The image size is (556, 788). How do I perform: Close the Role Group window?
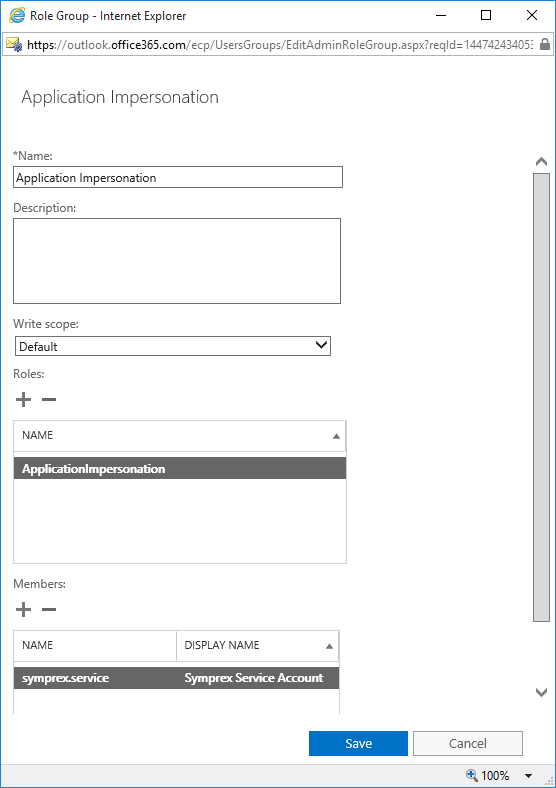click(532, 16)
